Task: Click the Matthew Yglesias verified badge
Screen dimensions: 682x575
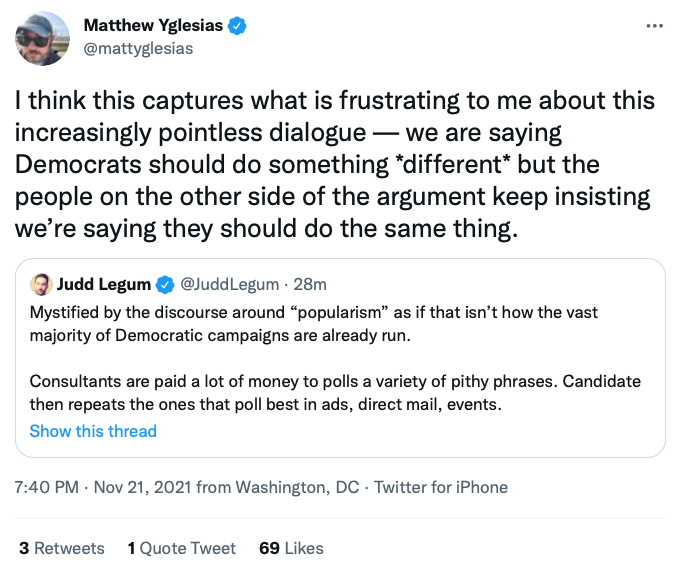Action: pyautogui.click(x=237, y=26)
